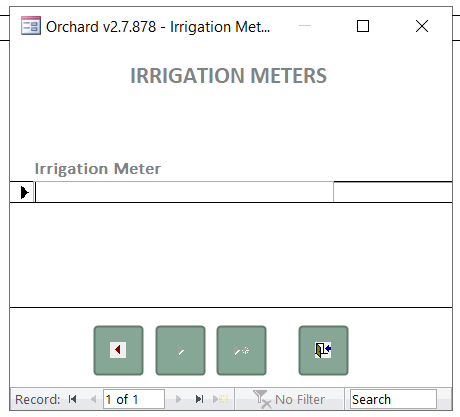This screenshot has height=417, width=460.
Task: Click the current record number box
Action: (134, 399)
